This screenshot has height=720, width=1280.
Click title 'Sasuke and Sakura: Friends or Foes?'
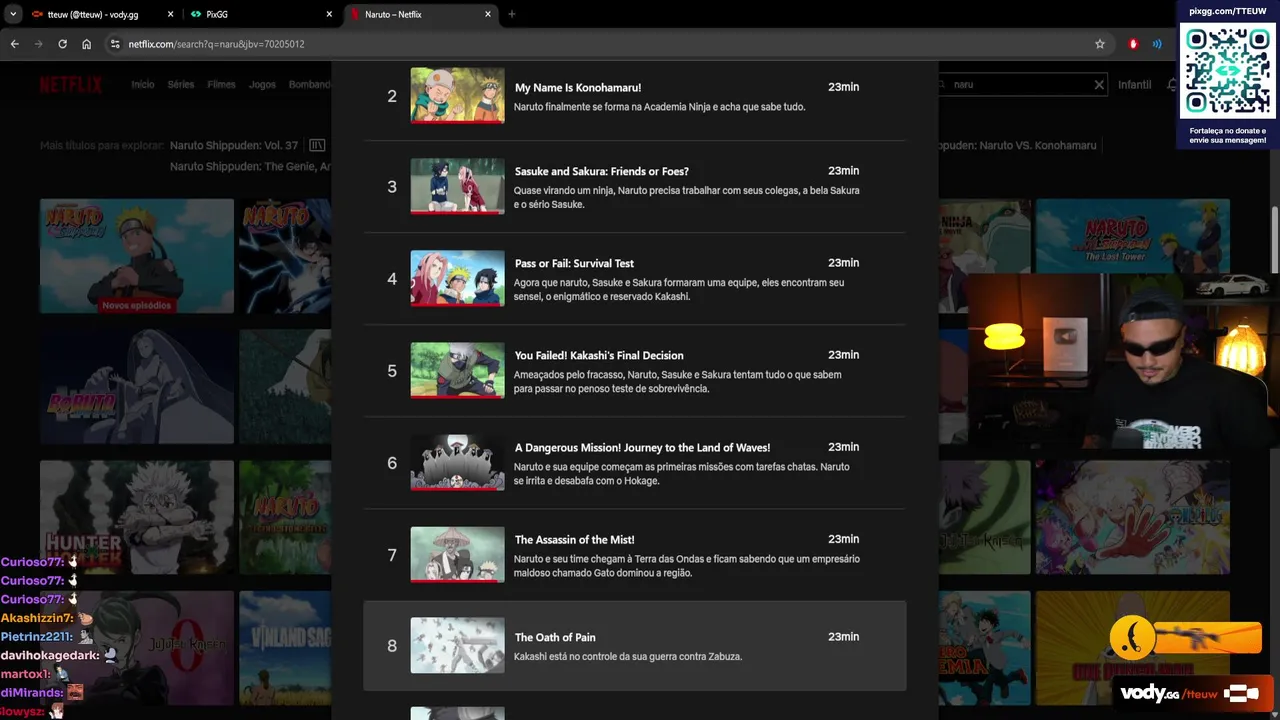click(x=601, y=171)
